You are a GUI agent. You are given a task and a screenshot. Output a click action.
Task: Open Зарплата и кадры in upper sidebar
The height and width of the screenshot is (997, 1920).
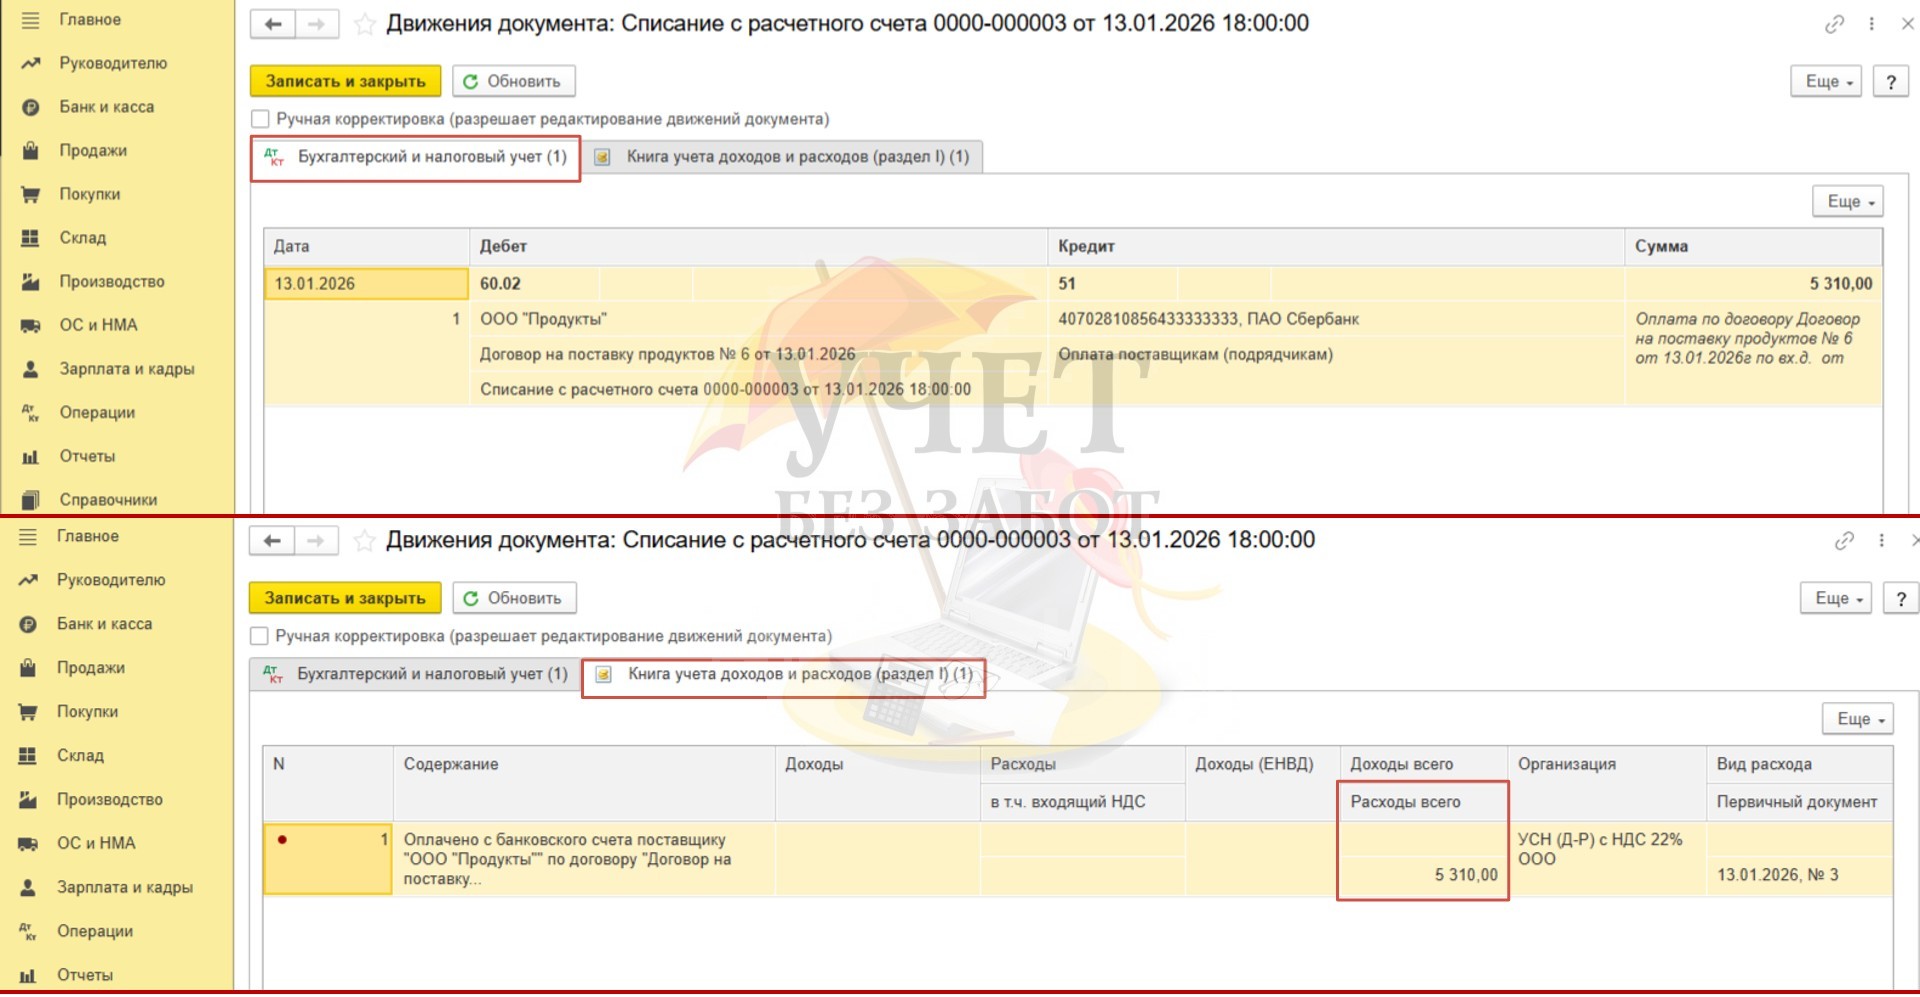pos(126,369)
